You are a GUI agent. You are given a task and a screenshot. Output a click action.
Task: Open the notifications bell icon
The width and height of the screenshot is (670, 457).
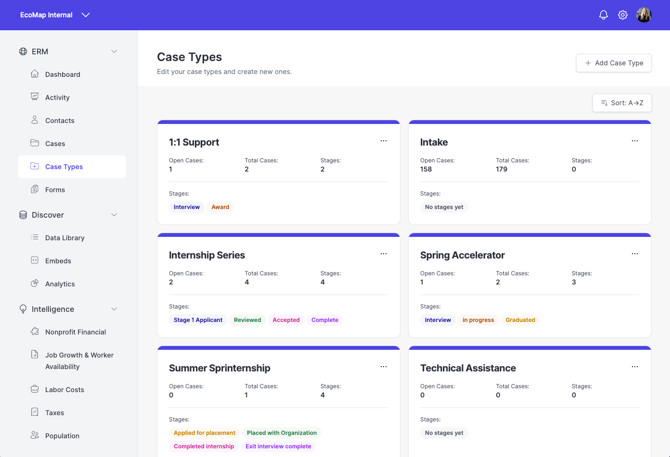[x=603, y=15]
